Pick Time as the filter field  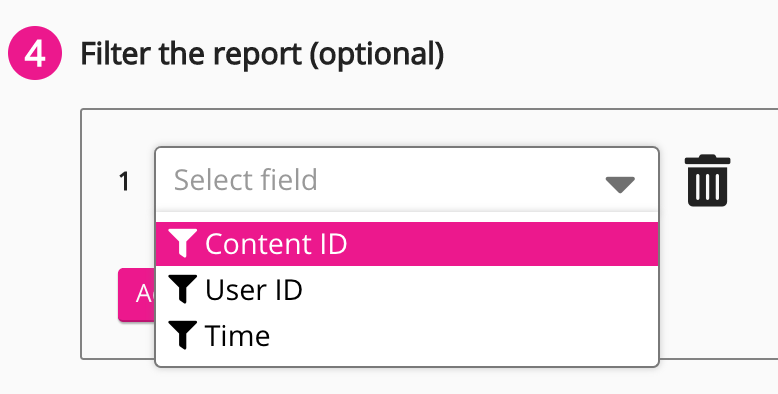coord(407,335)
